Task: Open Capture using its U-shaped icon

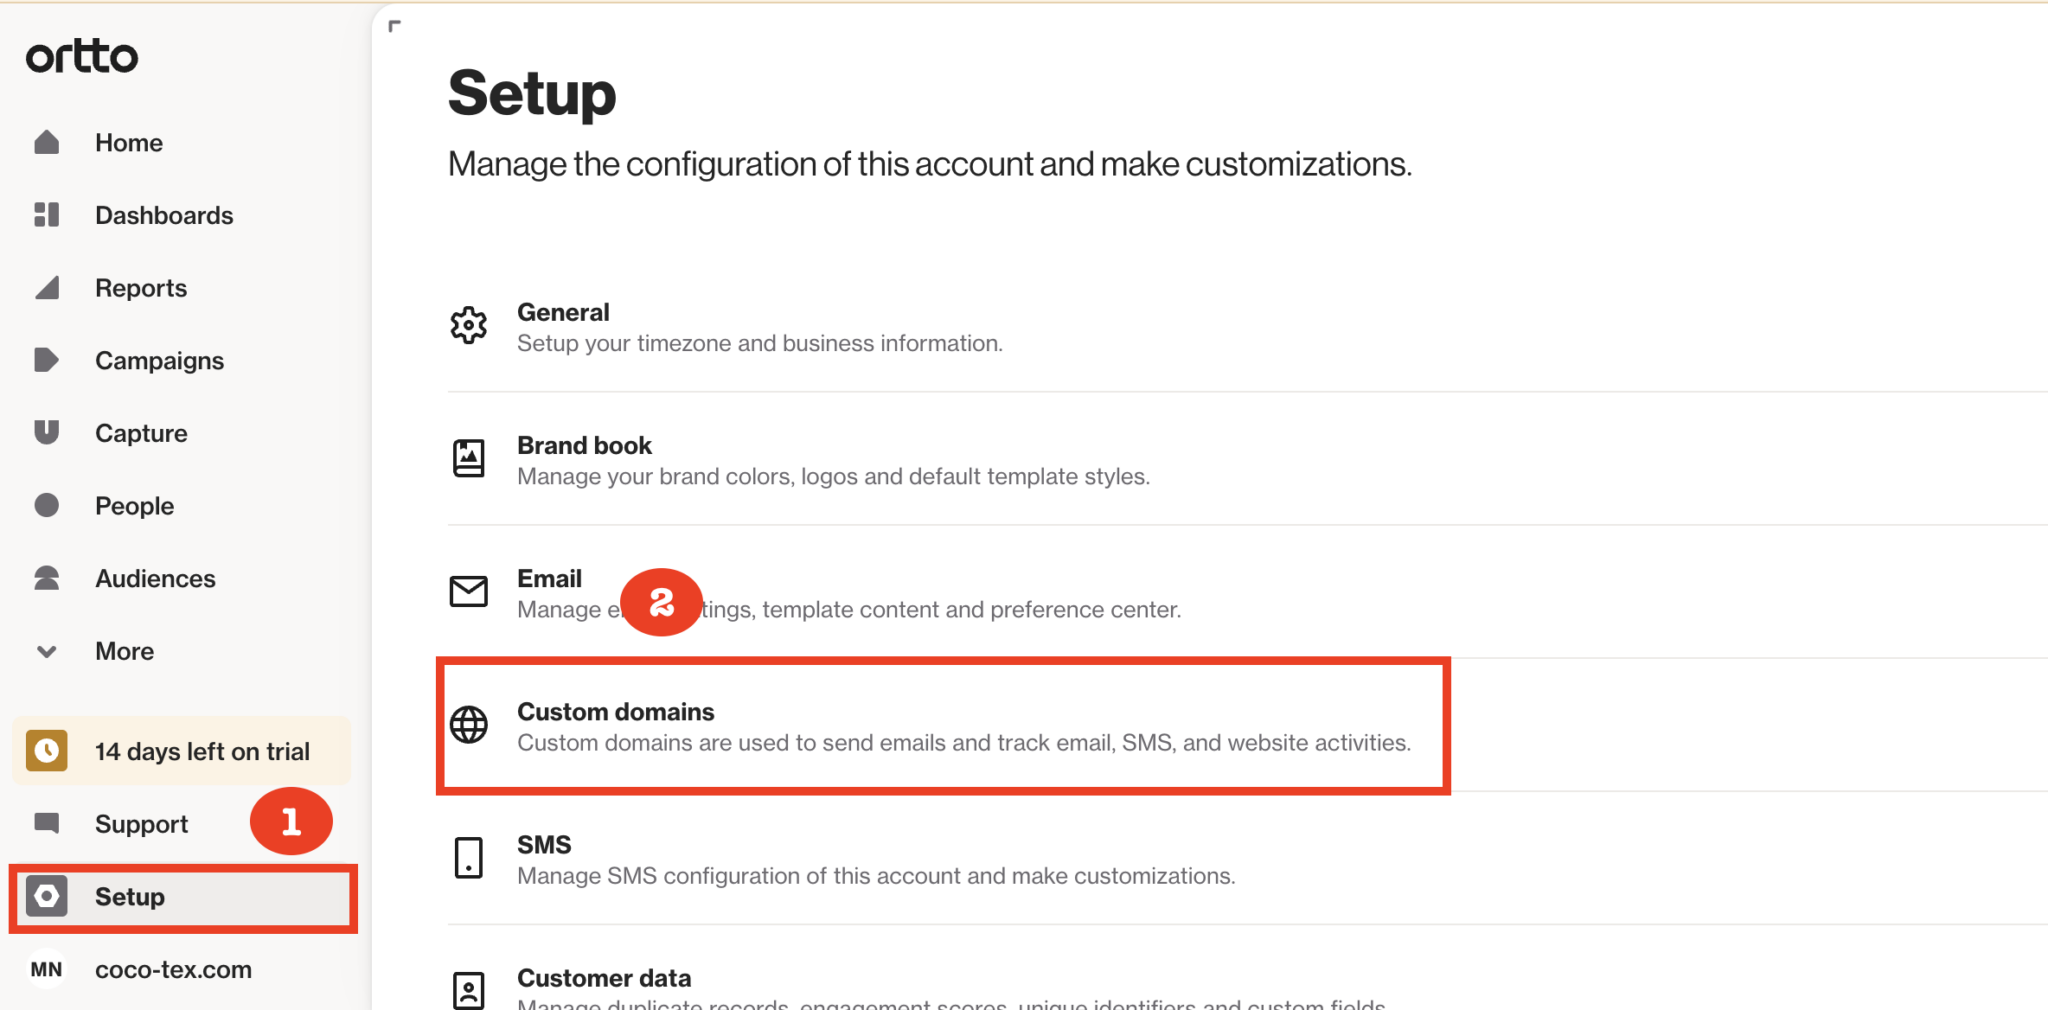Action: click(46, 432)
